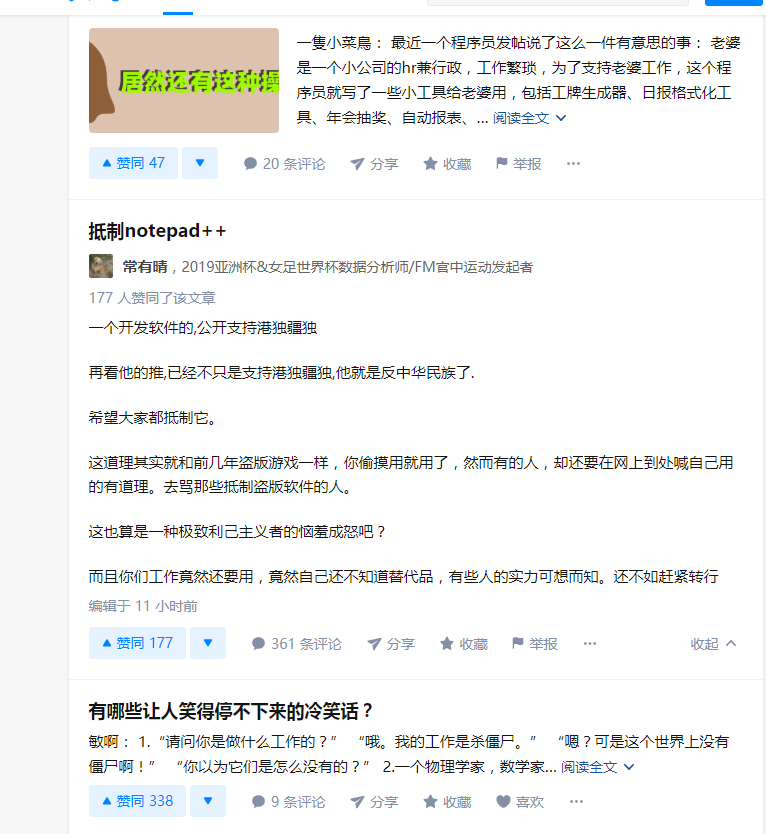
Task: Expand the programmer post via 阅读全文
Action: click(529, 118)
